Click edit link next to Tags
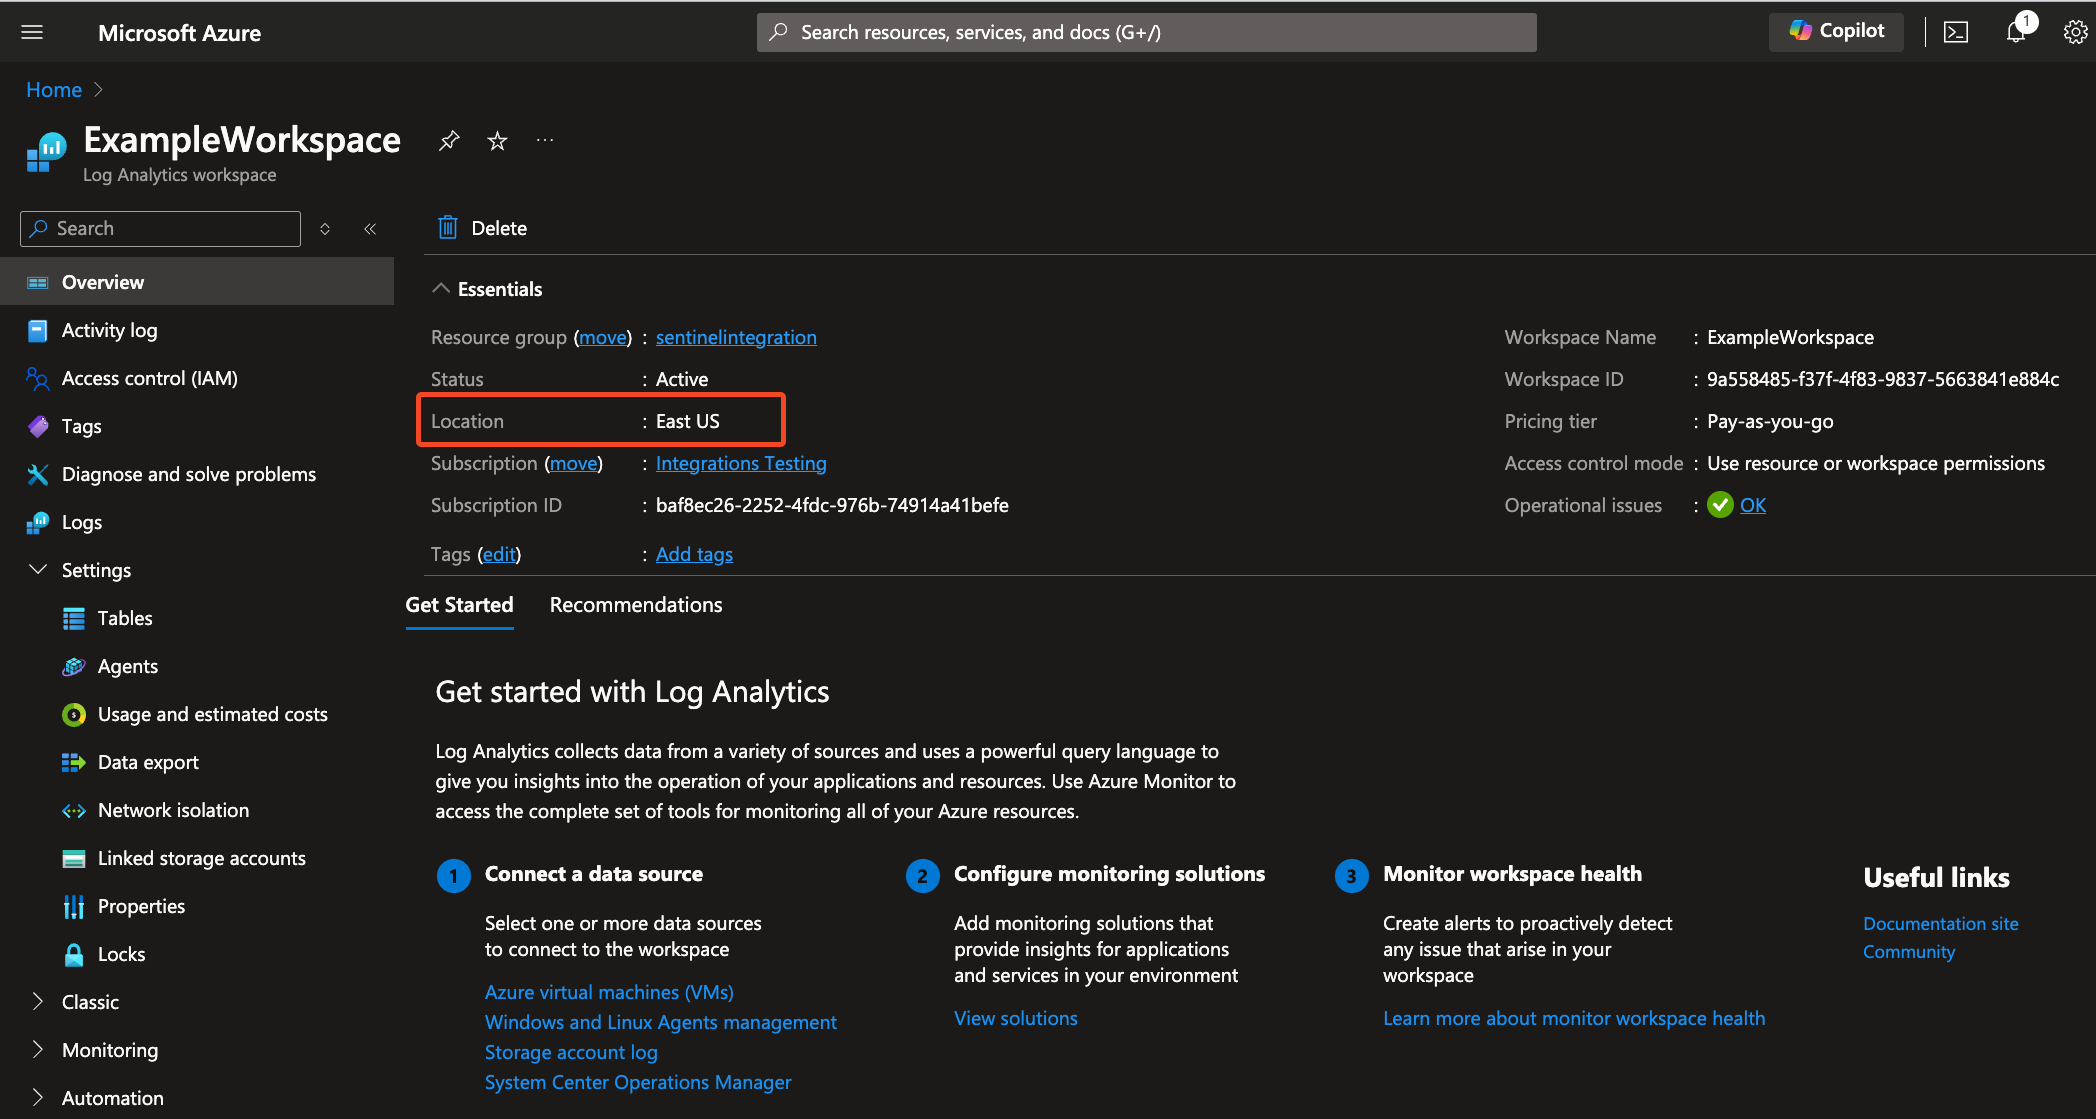This screenshot has height=1119, width=2096. 499,554
